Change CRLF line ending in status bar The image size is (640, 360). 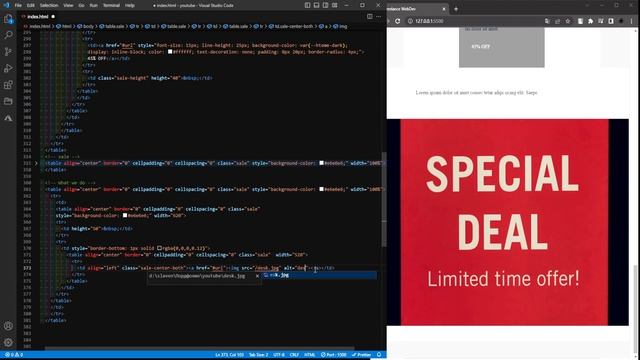(294, 355)
